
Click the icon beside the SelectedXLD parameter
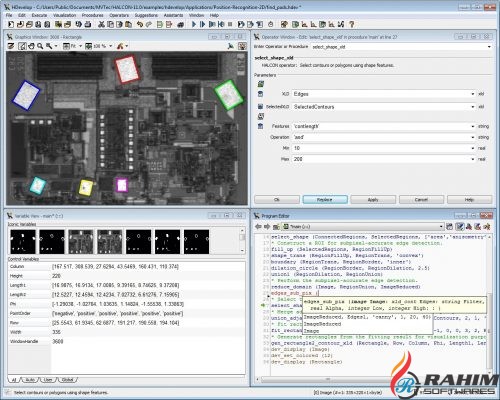click(x=261, y=106)
